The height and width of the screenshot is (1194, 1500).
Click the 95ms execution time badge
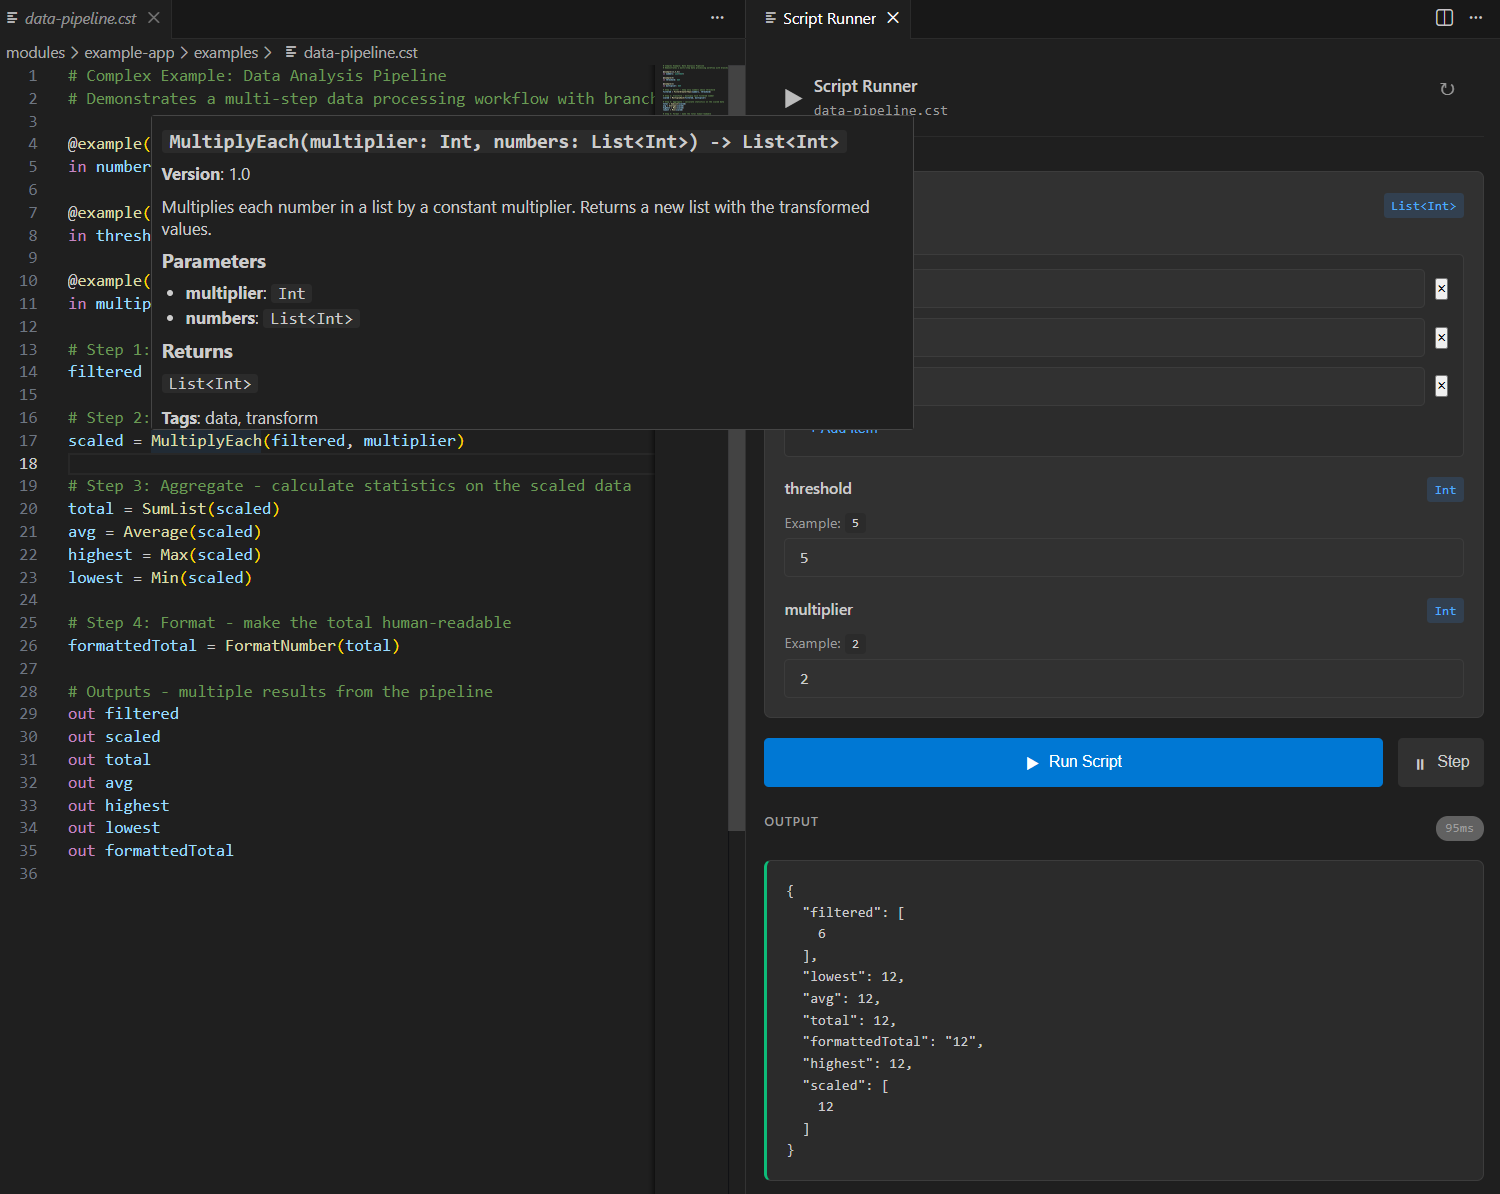click(1459, 828)
